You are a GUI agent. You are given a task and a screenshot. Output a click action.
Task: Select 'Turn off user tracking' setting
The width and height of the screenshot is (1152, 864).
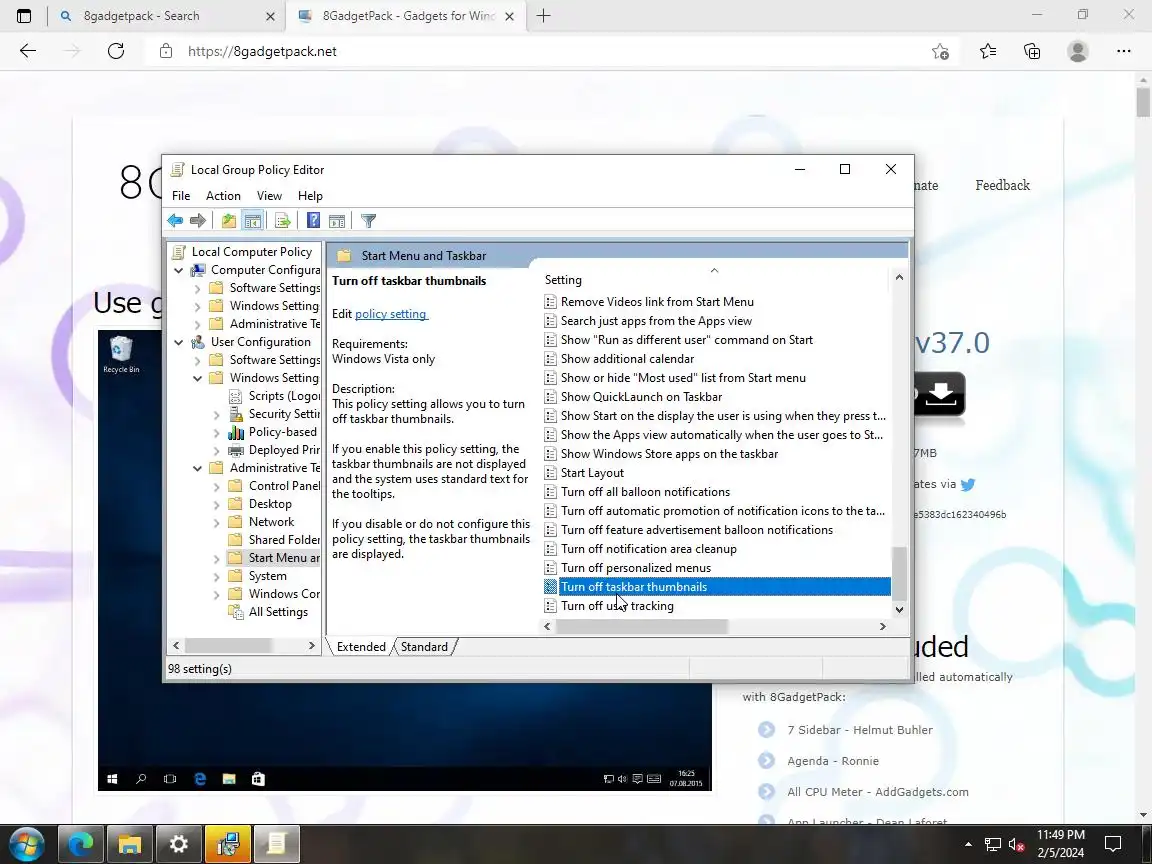point(617,606)
